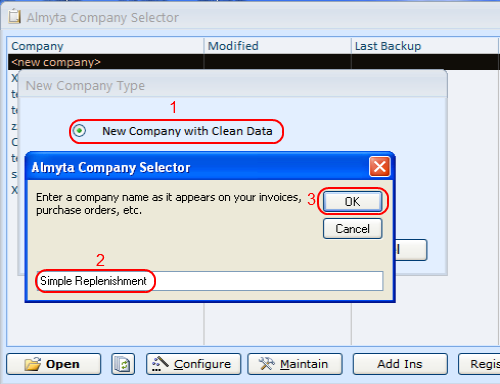The image size is (500, 384).
Task: Click the Modified column header
Action: click(x=277, y=46)
